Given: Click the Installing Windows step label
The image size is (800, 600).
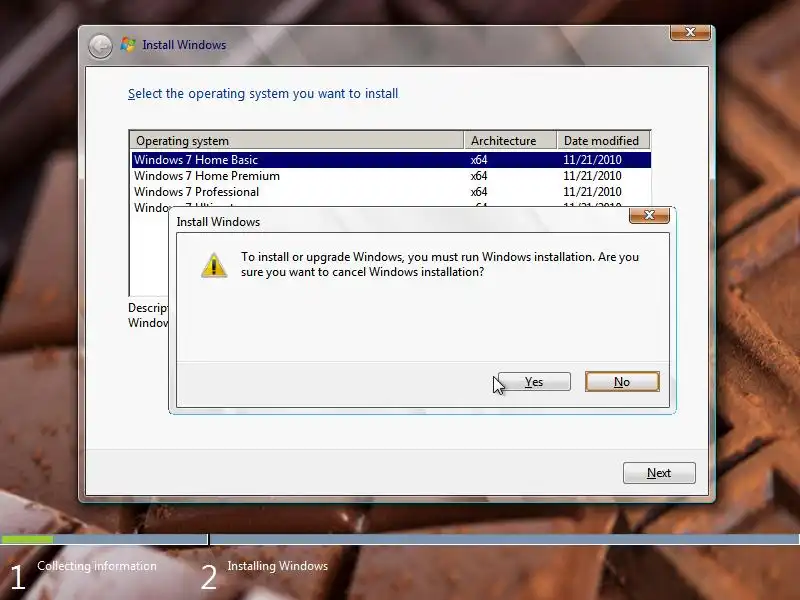Looking at the screenshot, I should pos(278,566).
